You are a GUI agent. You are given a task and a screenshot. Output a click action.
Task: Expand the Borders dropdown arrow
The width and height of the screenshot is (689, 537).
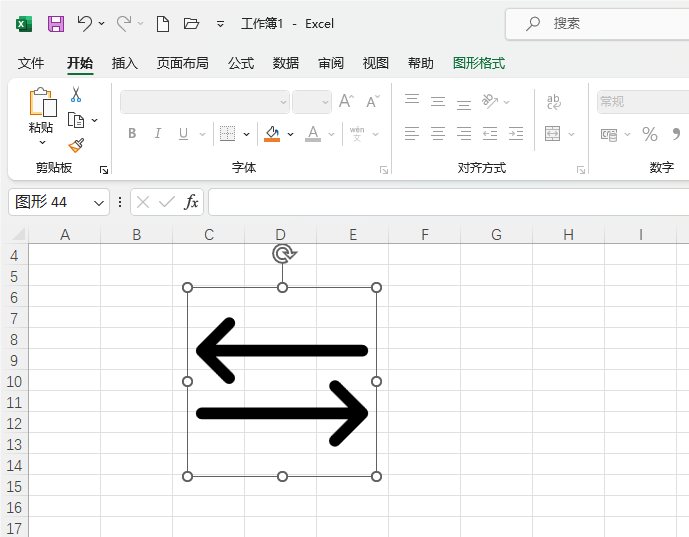point(247,134)
